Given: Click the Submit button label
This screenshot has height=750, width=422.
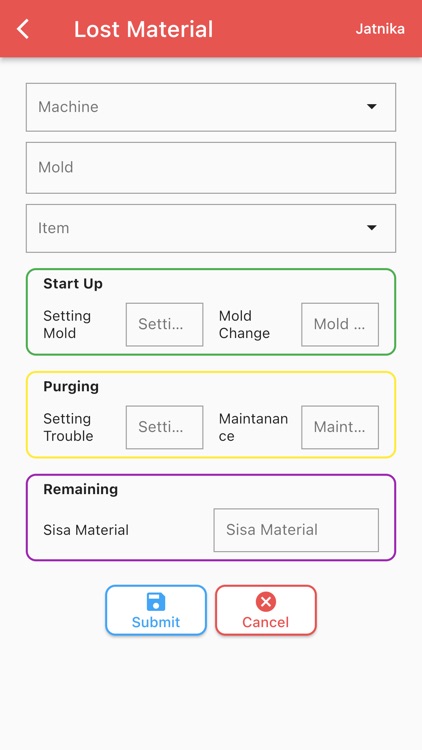Looking at the screenshot, I should tap(156, 622).
